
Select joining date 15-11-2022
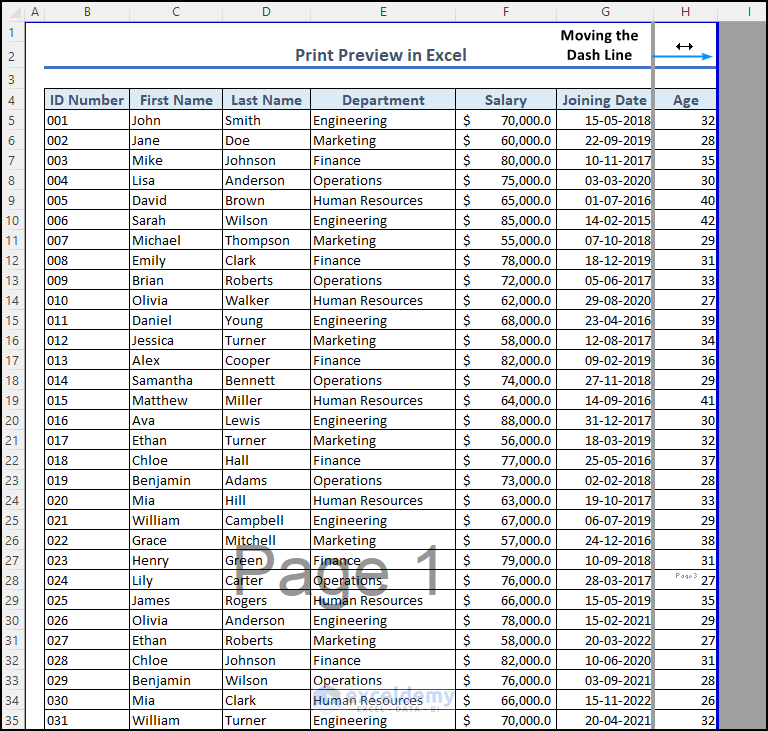click(x=604, y=701)
